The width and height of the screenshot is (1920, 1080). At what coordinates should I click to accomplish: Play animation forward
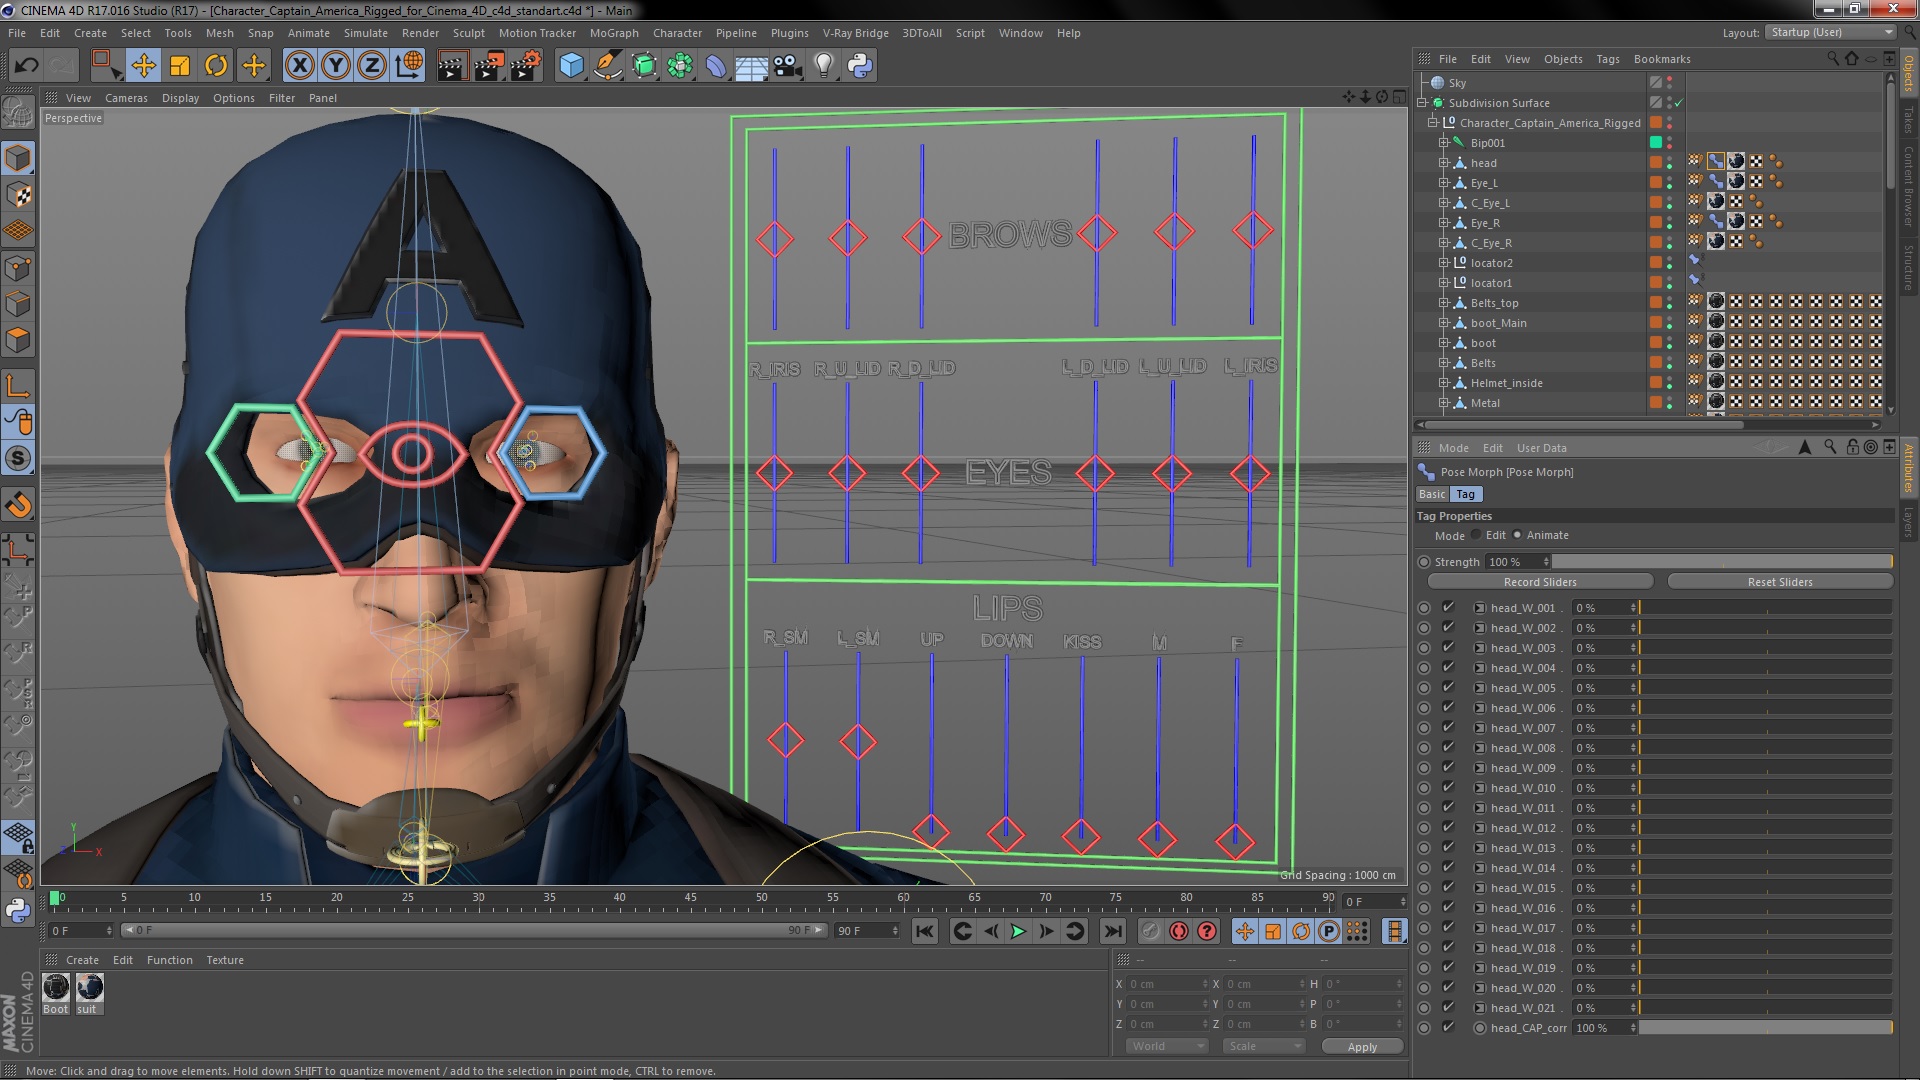(x=1018, y=931)
